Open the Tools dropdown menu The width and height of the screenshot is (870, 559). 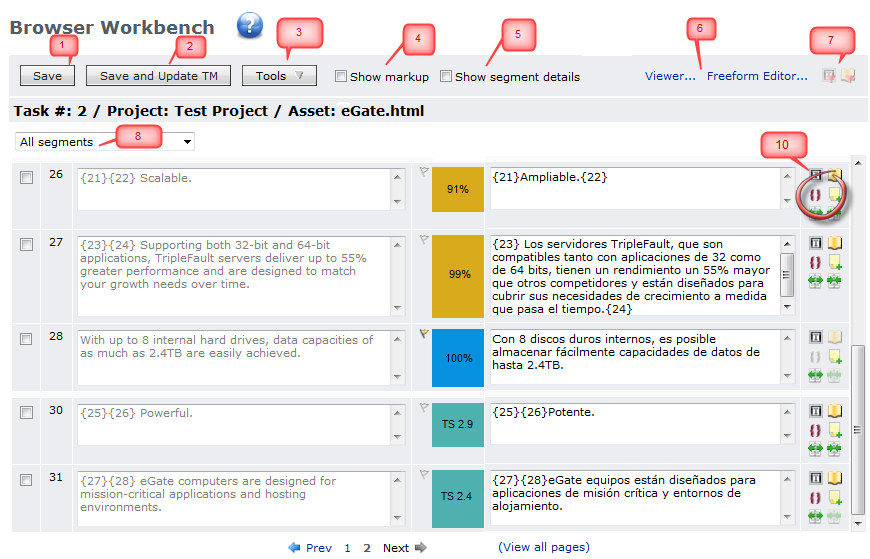[279, 76]
